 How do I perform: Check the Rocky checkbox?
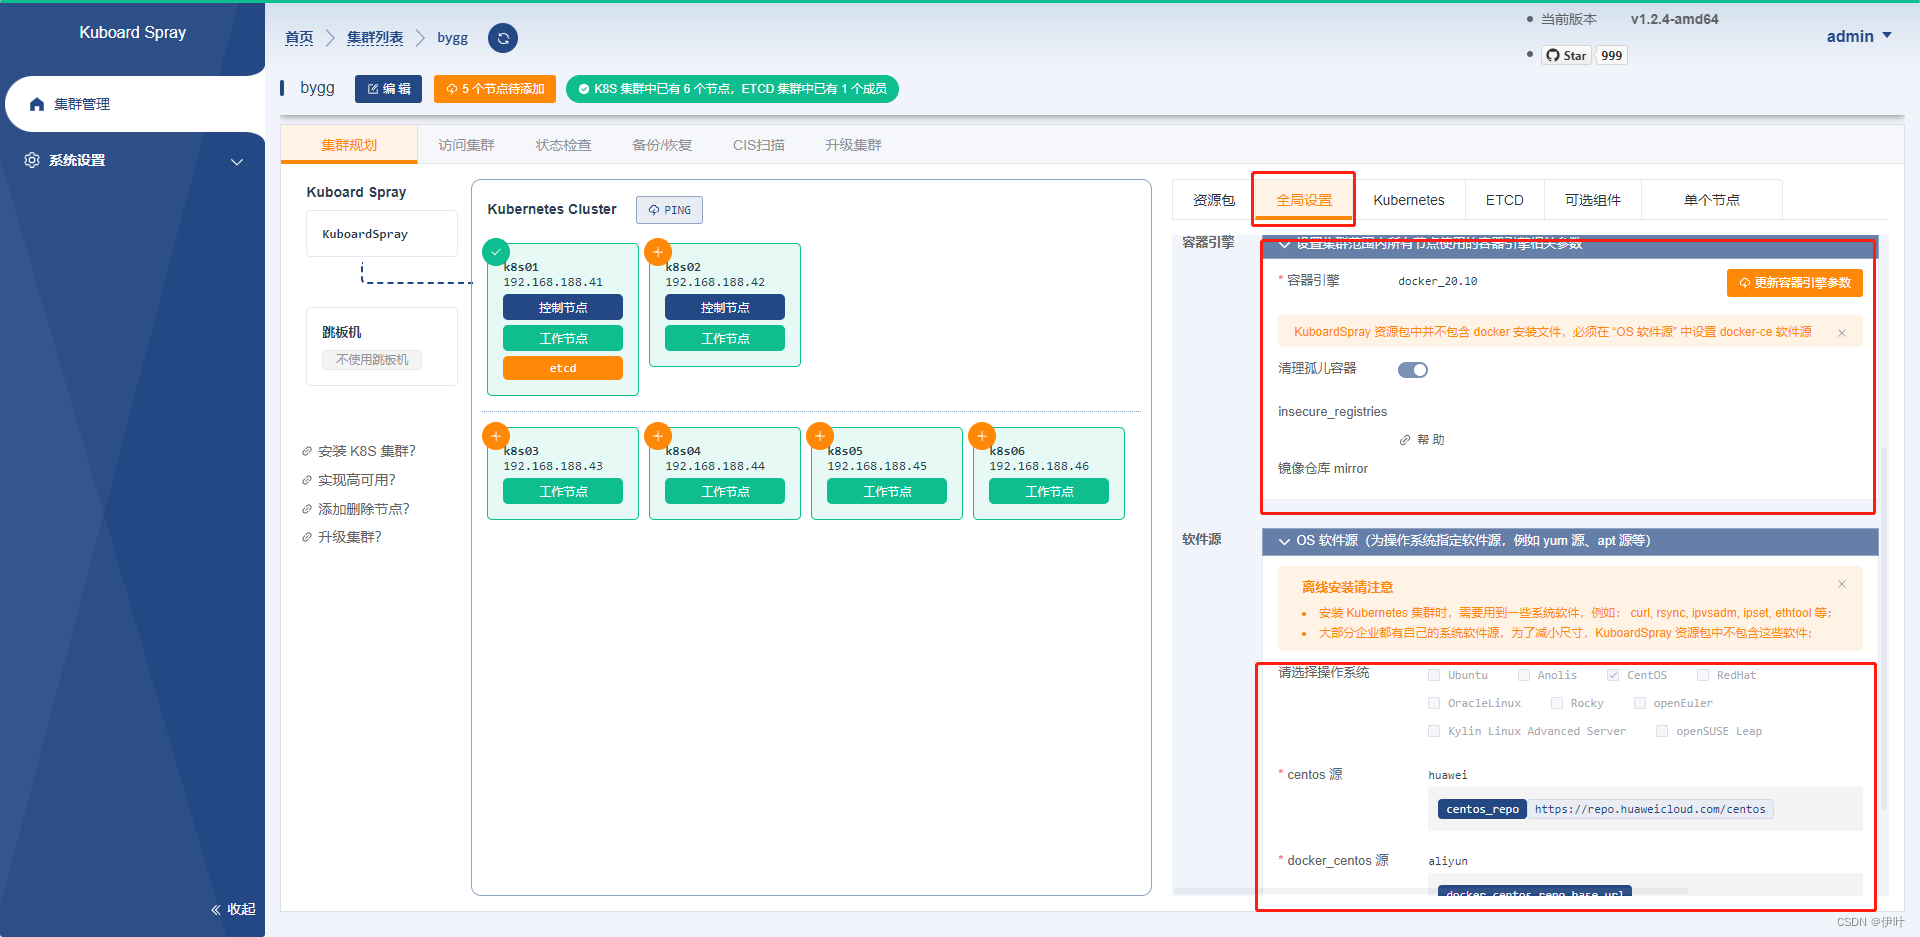click(x=1557, y=703)
